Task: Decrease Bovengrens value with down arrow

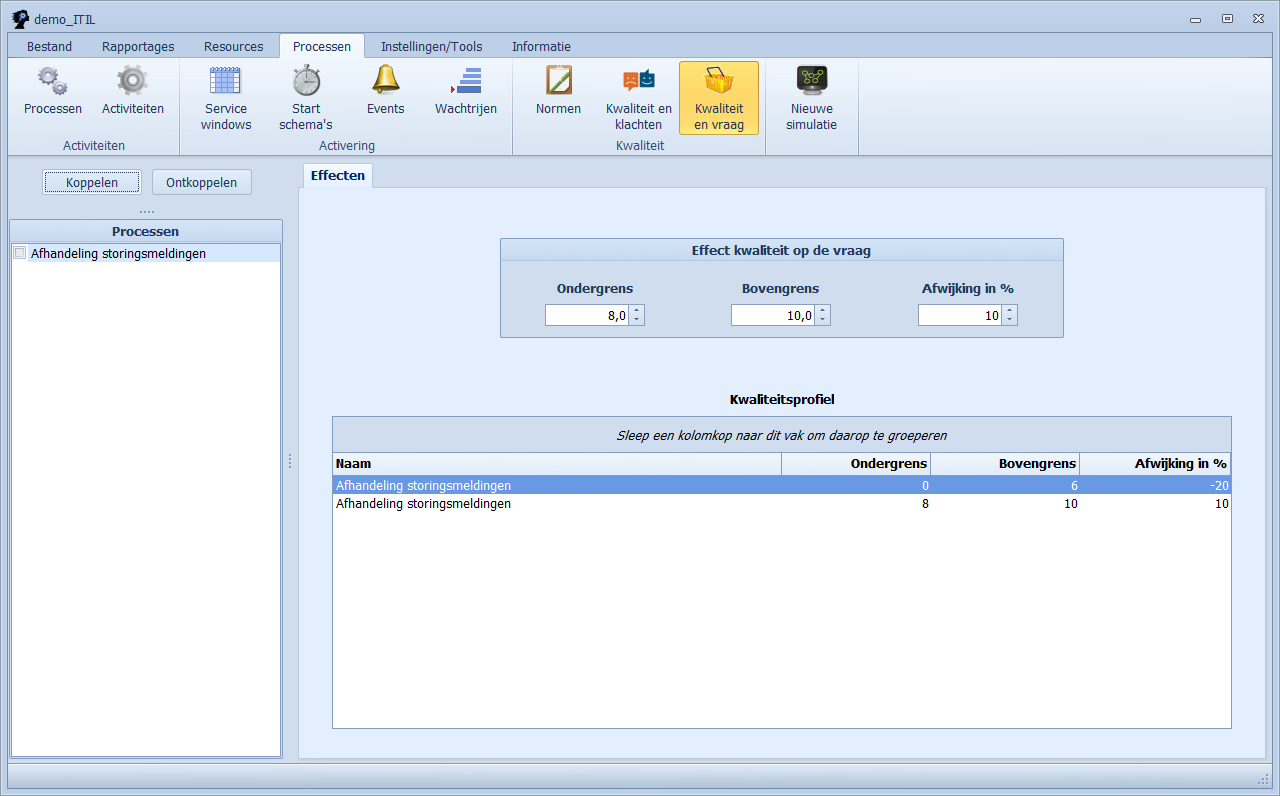Action: (823, 320)
